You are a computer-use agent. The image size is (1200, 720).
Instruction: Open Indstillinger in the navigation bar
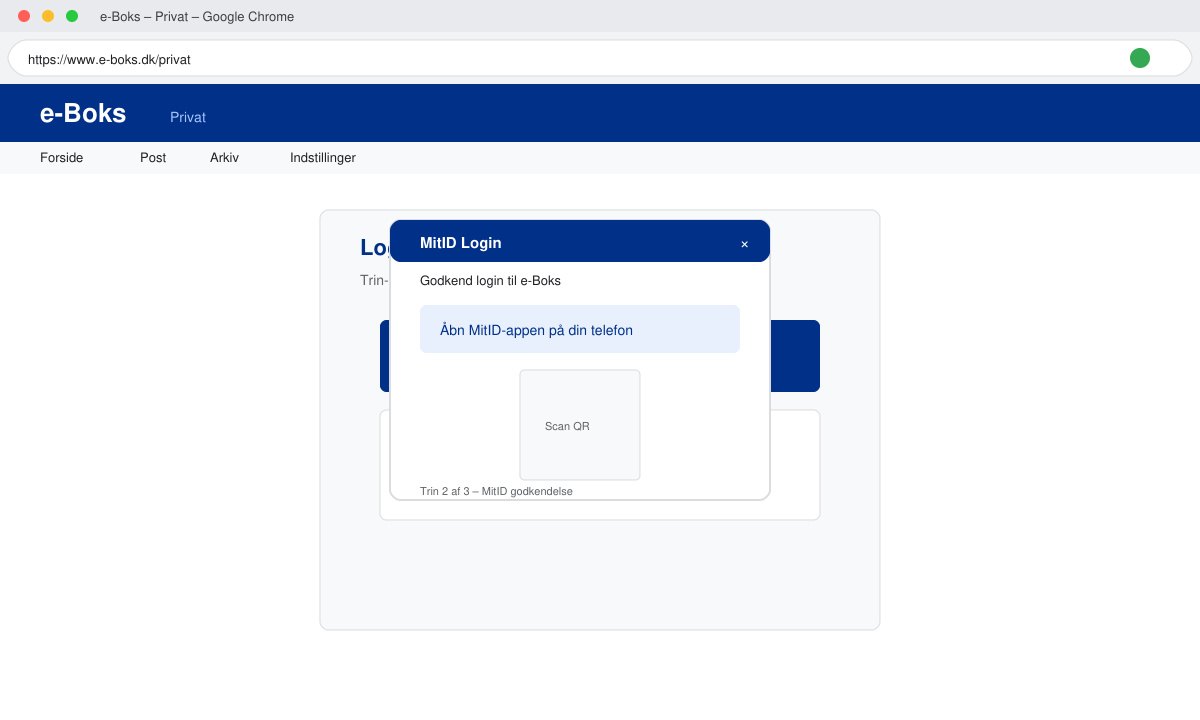click(x=323, y=158)
